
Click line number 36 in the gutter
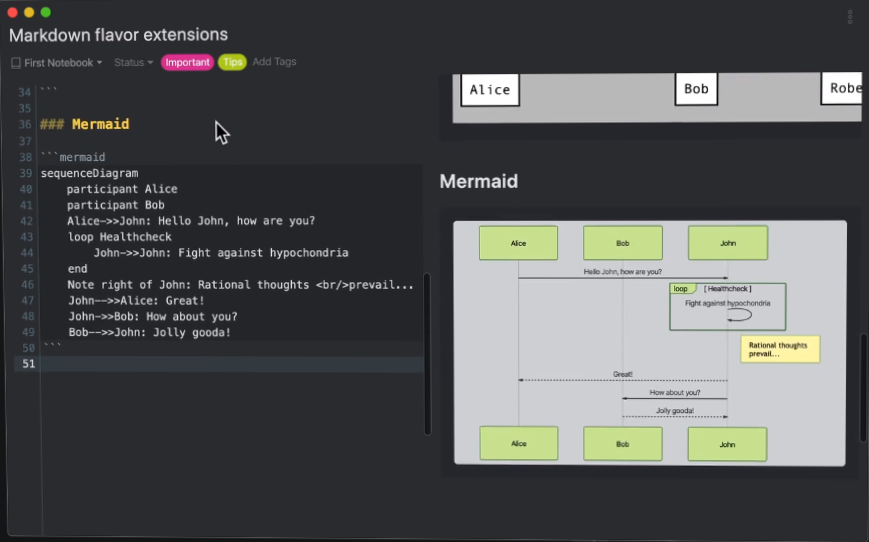click(x=24, y=125)
